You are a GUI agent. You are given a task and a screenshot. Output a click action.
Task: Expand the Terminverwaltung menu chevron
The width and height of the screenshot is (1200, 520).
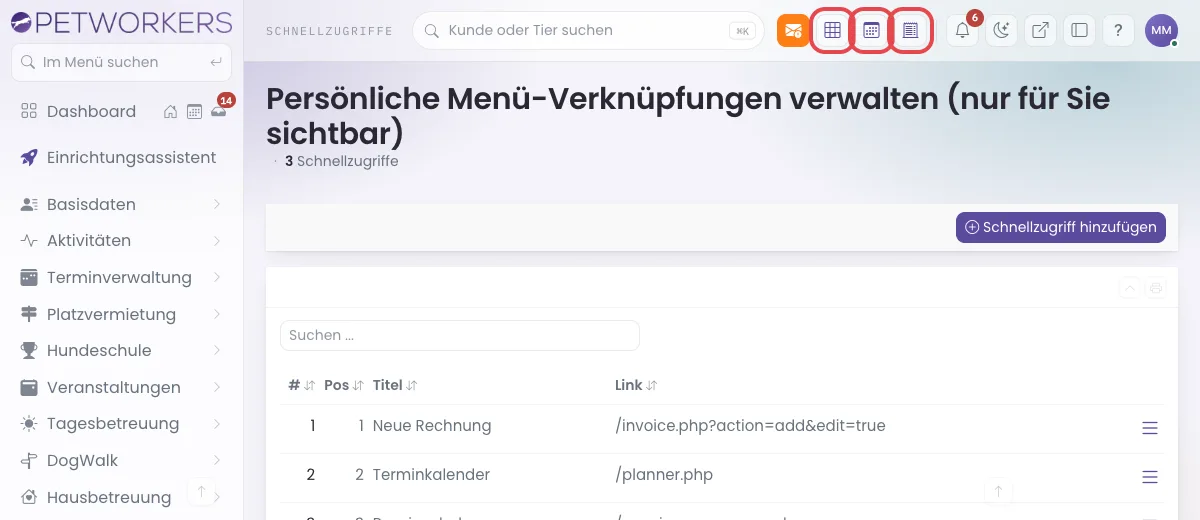pyautogui.click(x=217, y=277)
